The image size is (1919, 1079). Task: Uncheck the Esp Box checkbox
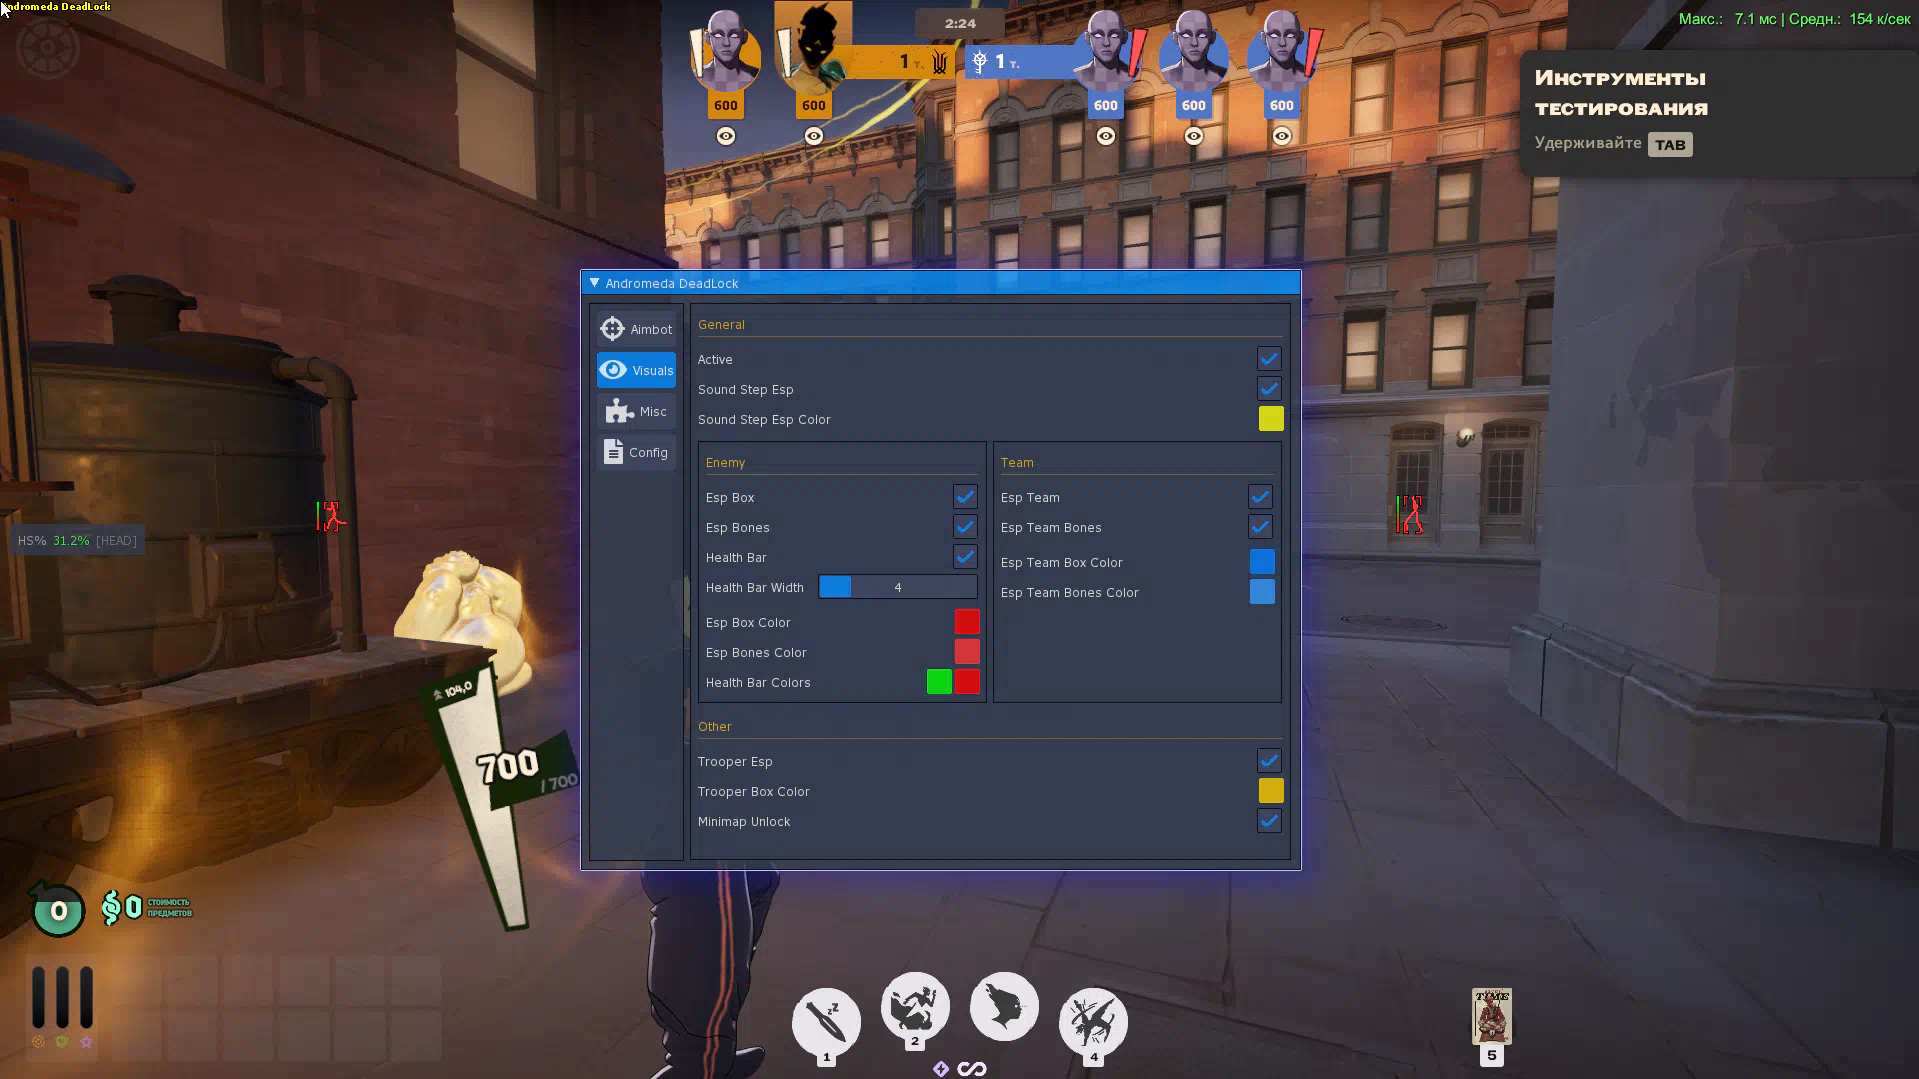coord(965,497)
